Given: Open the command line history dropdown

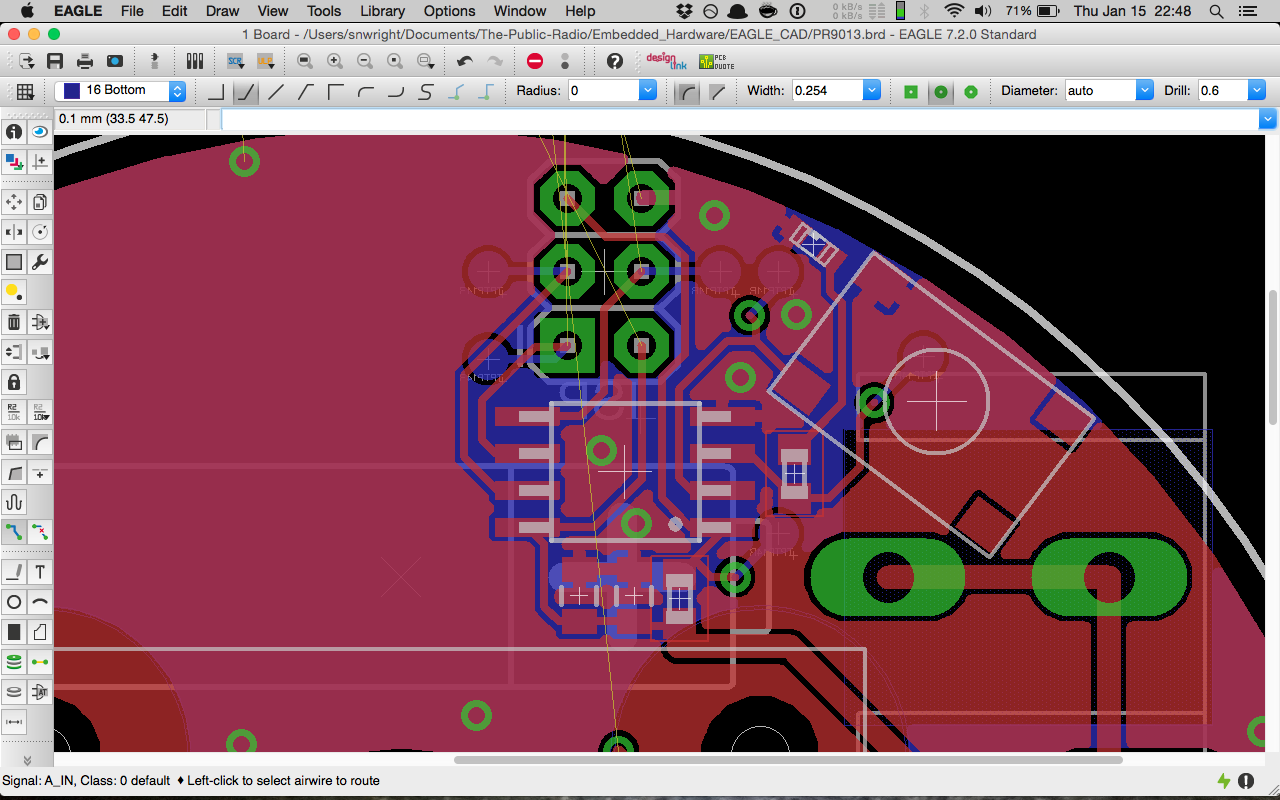Looking at the screenshot, I should 1268,119.
